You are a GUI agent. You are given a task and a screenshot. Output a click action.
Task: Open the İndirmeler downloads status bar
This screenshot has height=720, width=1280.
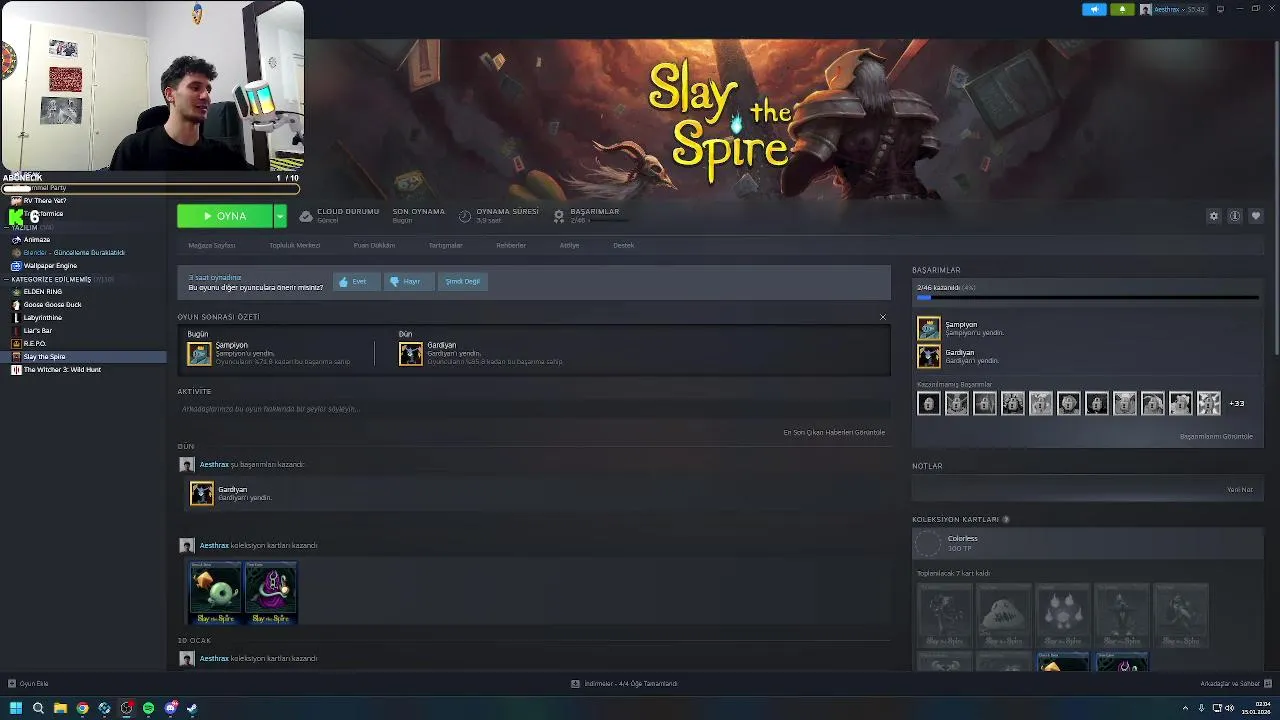[x=624, y=684]
